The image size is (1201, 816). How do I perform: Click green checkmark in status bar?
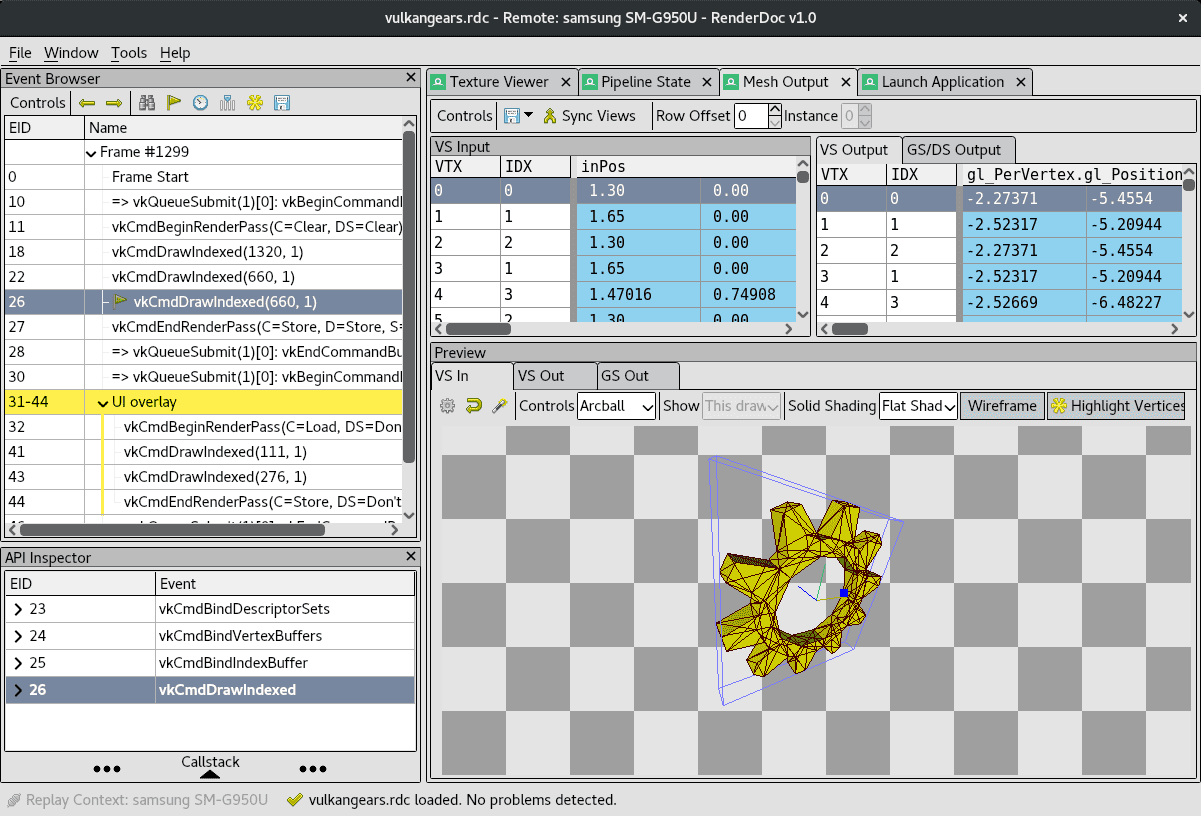click(x=295, y=800)
